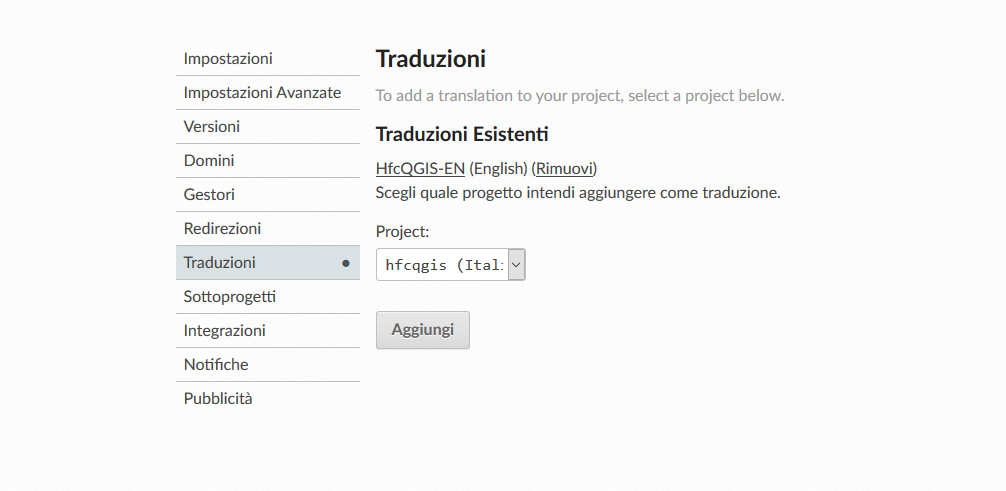1006x491 pixels.
Task: Click Rimuovi to remove English translation
Action: click(564, 168)
